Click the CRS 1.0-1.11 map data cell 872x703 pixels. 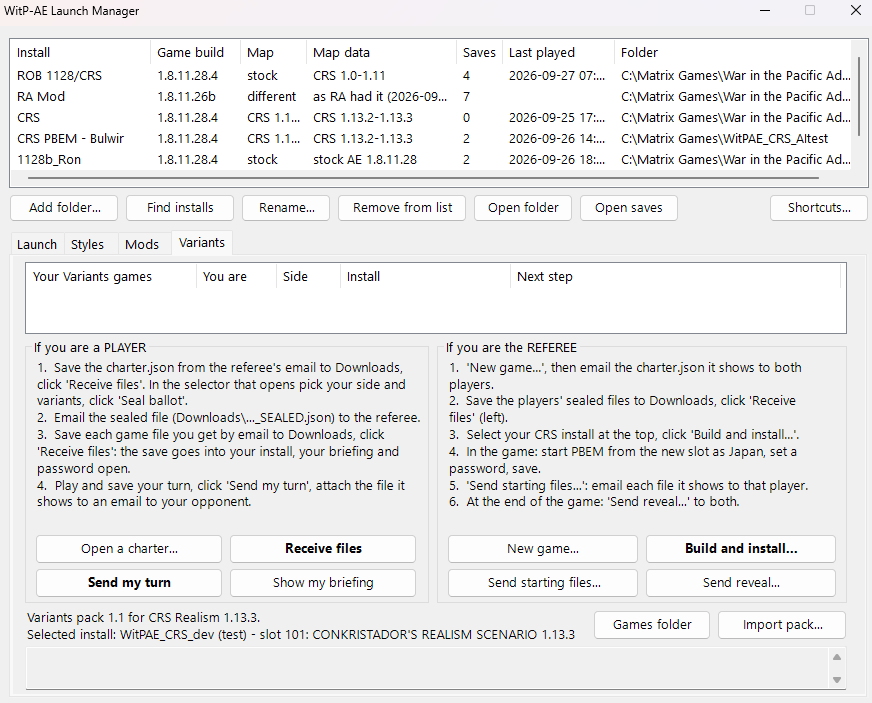(x=349, y=76)
